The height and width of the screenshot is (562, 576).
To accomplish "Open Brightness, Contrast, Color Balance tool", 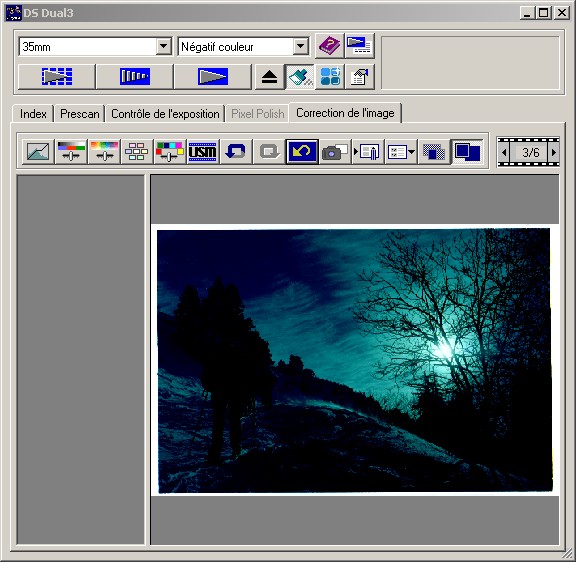I will [71, 151].
